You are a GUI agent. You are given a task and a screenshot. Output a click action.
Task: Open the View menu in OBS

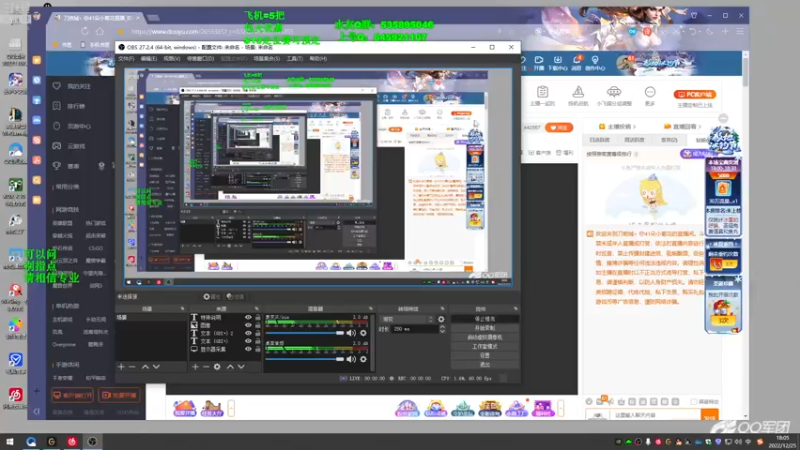(171, 59)
